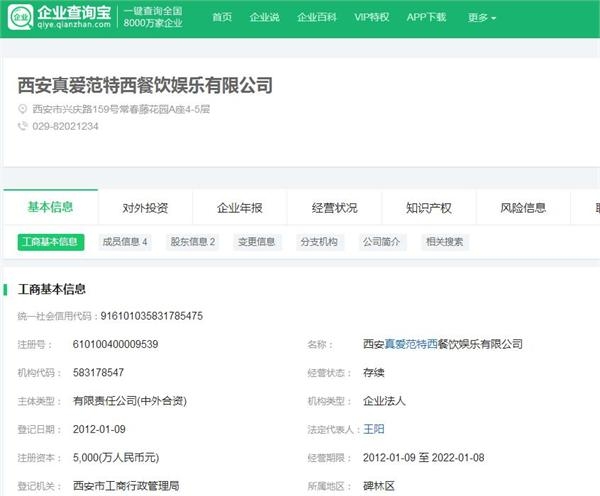Open VIP特权 in the header
The height and width of the screenshot is (496, 600).
click(371, 17)
